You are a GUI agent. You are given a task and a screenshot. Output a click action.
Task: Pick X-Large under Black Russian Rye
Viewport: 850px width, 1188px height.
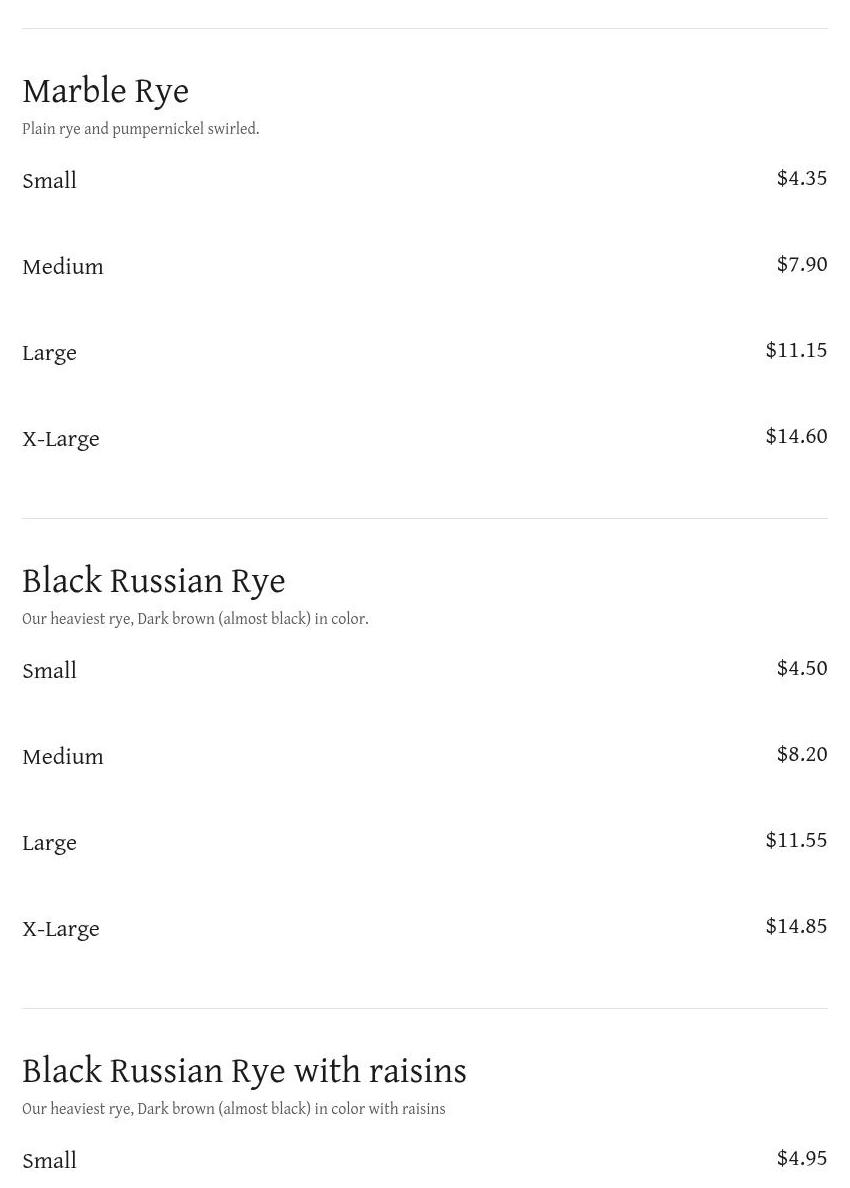tap(61, 930)
